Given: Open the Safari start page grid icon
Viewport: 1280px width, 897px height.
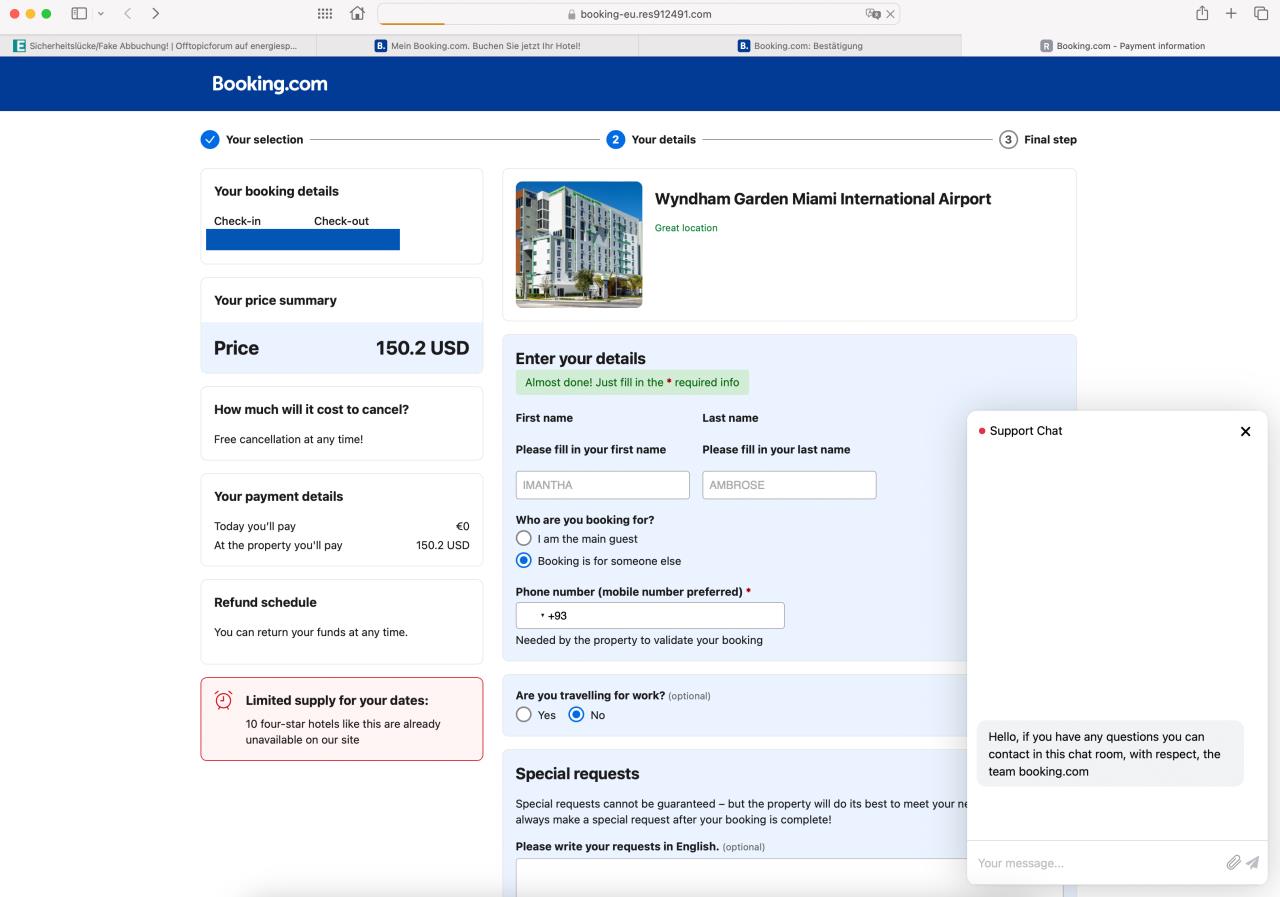Looking at the screenshot, I should coord(324,14).
